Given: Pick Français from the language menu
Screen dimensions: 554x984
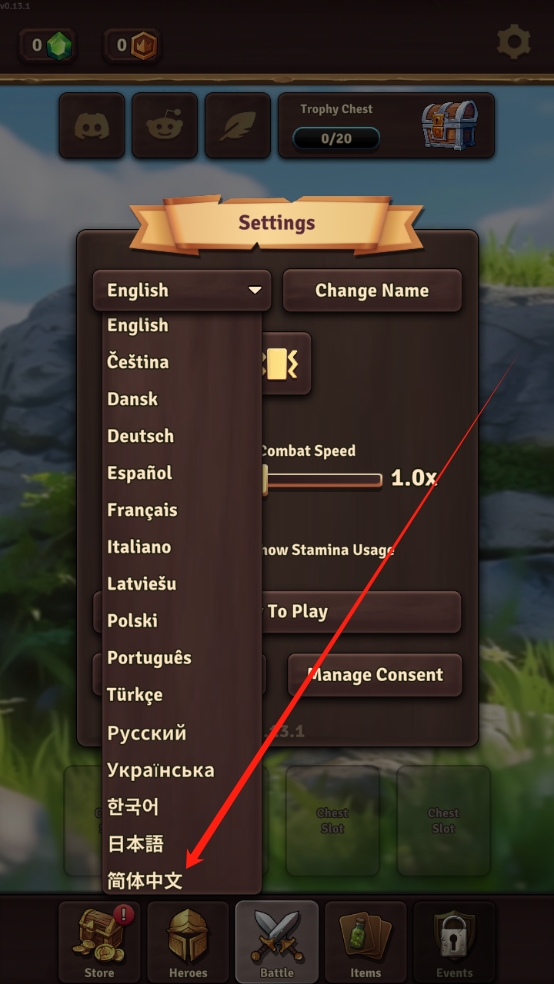Looking at the screenshot, I should 142,510.
